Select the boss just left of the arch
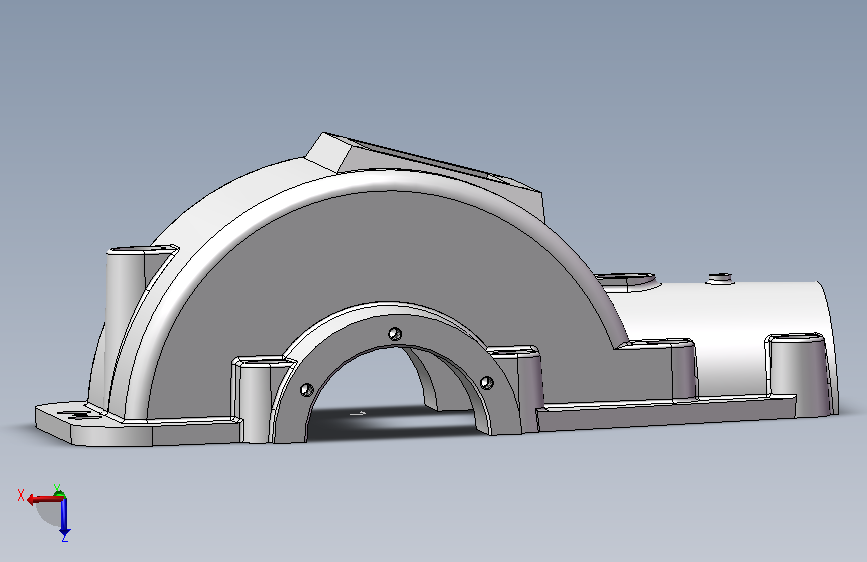867x562 pixels. (255, 398)
